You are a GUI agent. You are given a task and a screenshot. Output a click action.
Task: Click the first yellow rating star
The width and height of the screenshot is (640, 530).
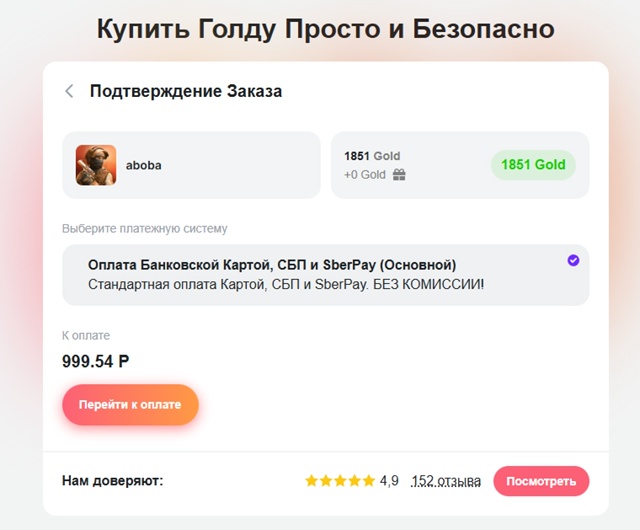coord(311,481)
